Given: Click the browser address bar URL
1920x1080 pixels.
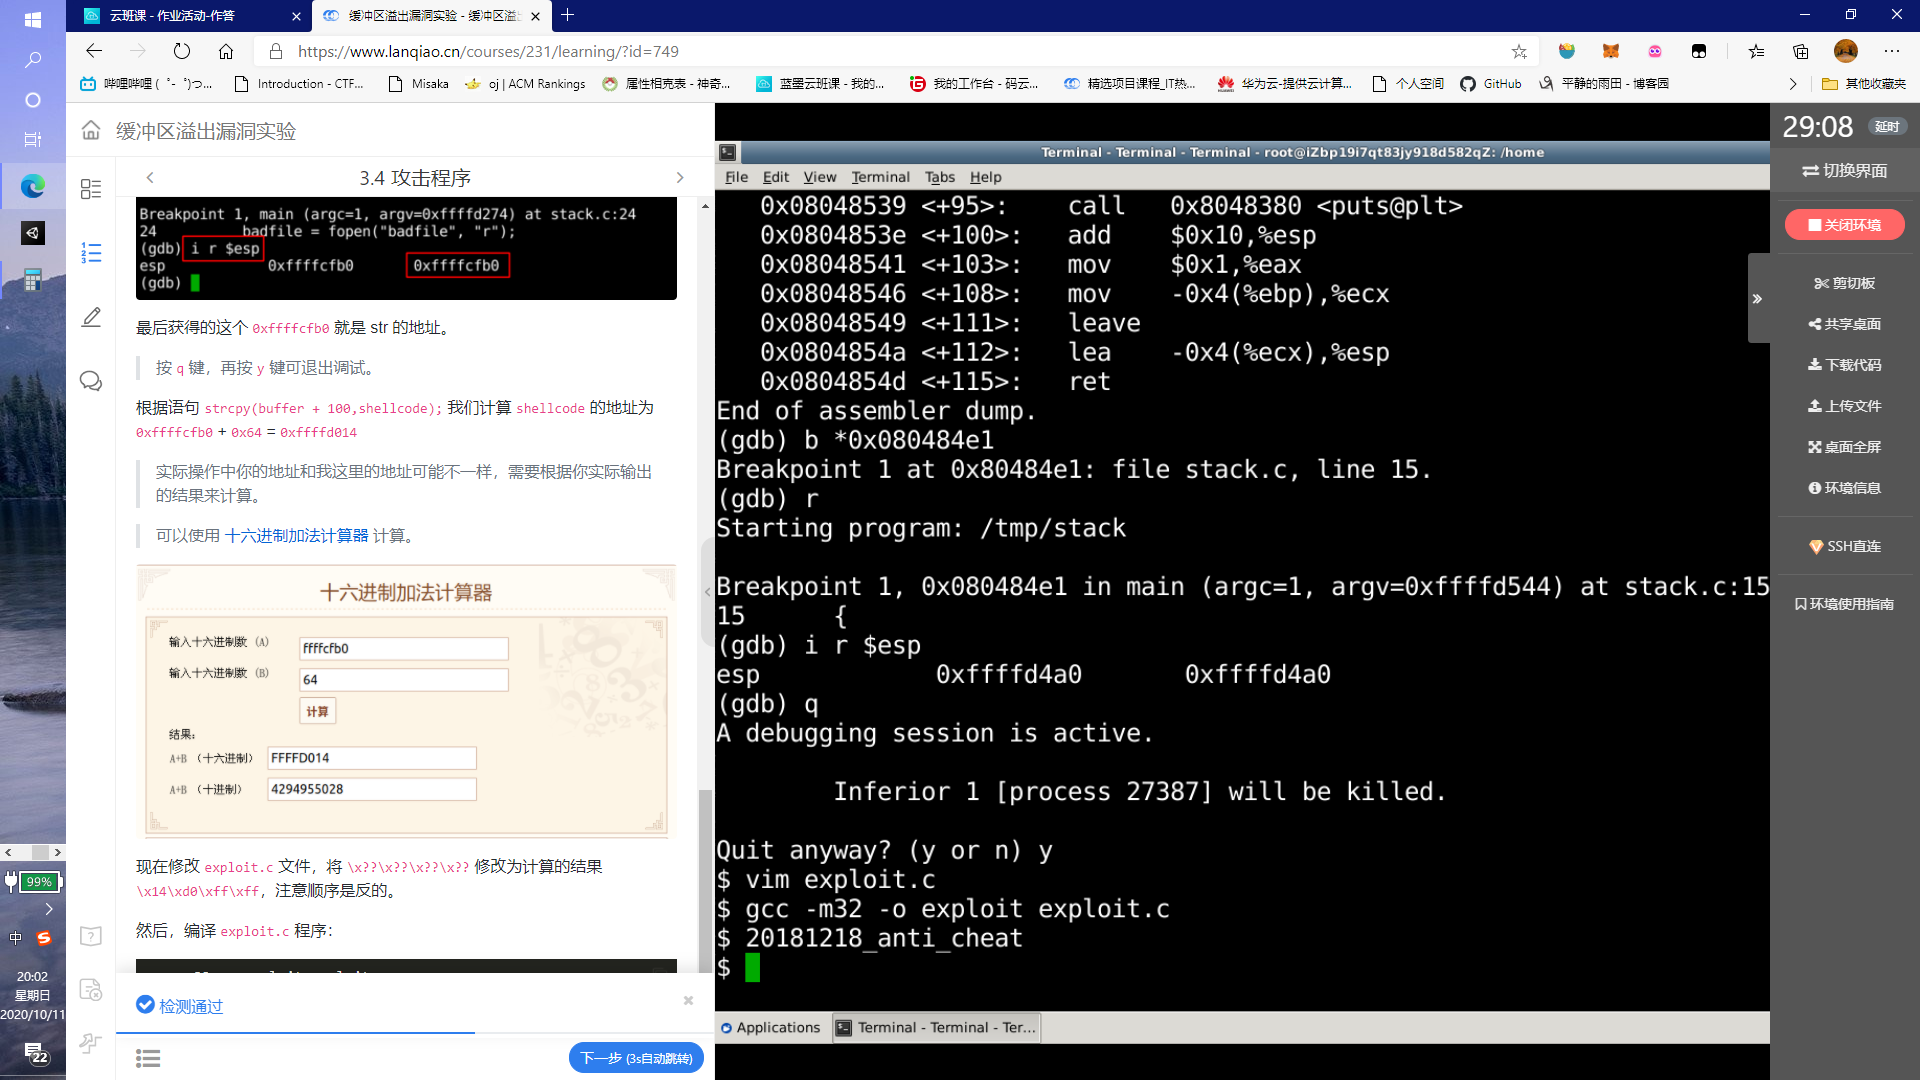Looking at the screenshot, I should [x=488, y=51].
